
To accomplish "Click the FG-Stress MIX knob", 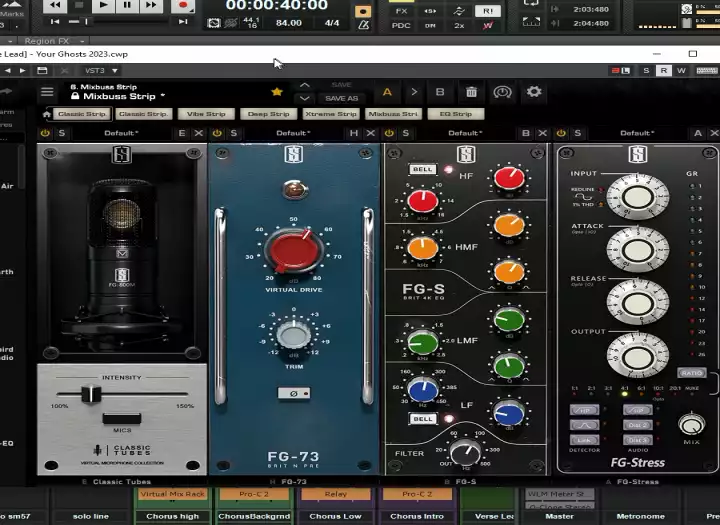I will tap(692, 425).
